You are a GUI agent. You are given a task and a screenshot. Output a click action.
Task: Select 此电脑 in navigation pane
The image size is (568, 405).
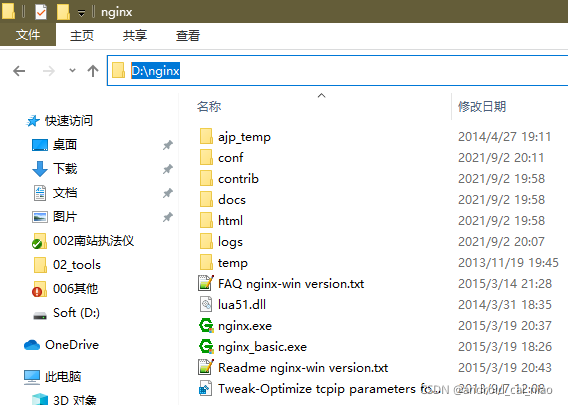pyautogui.click(x=63, y=377)
